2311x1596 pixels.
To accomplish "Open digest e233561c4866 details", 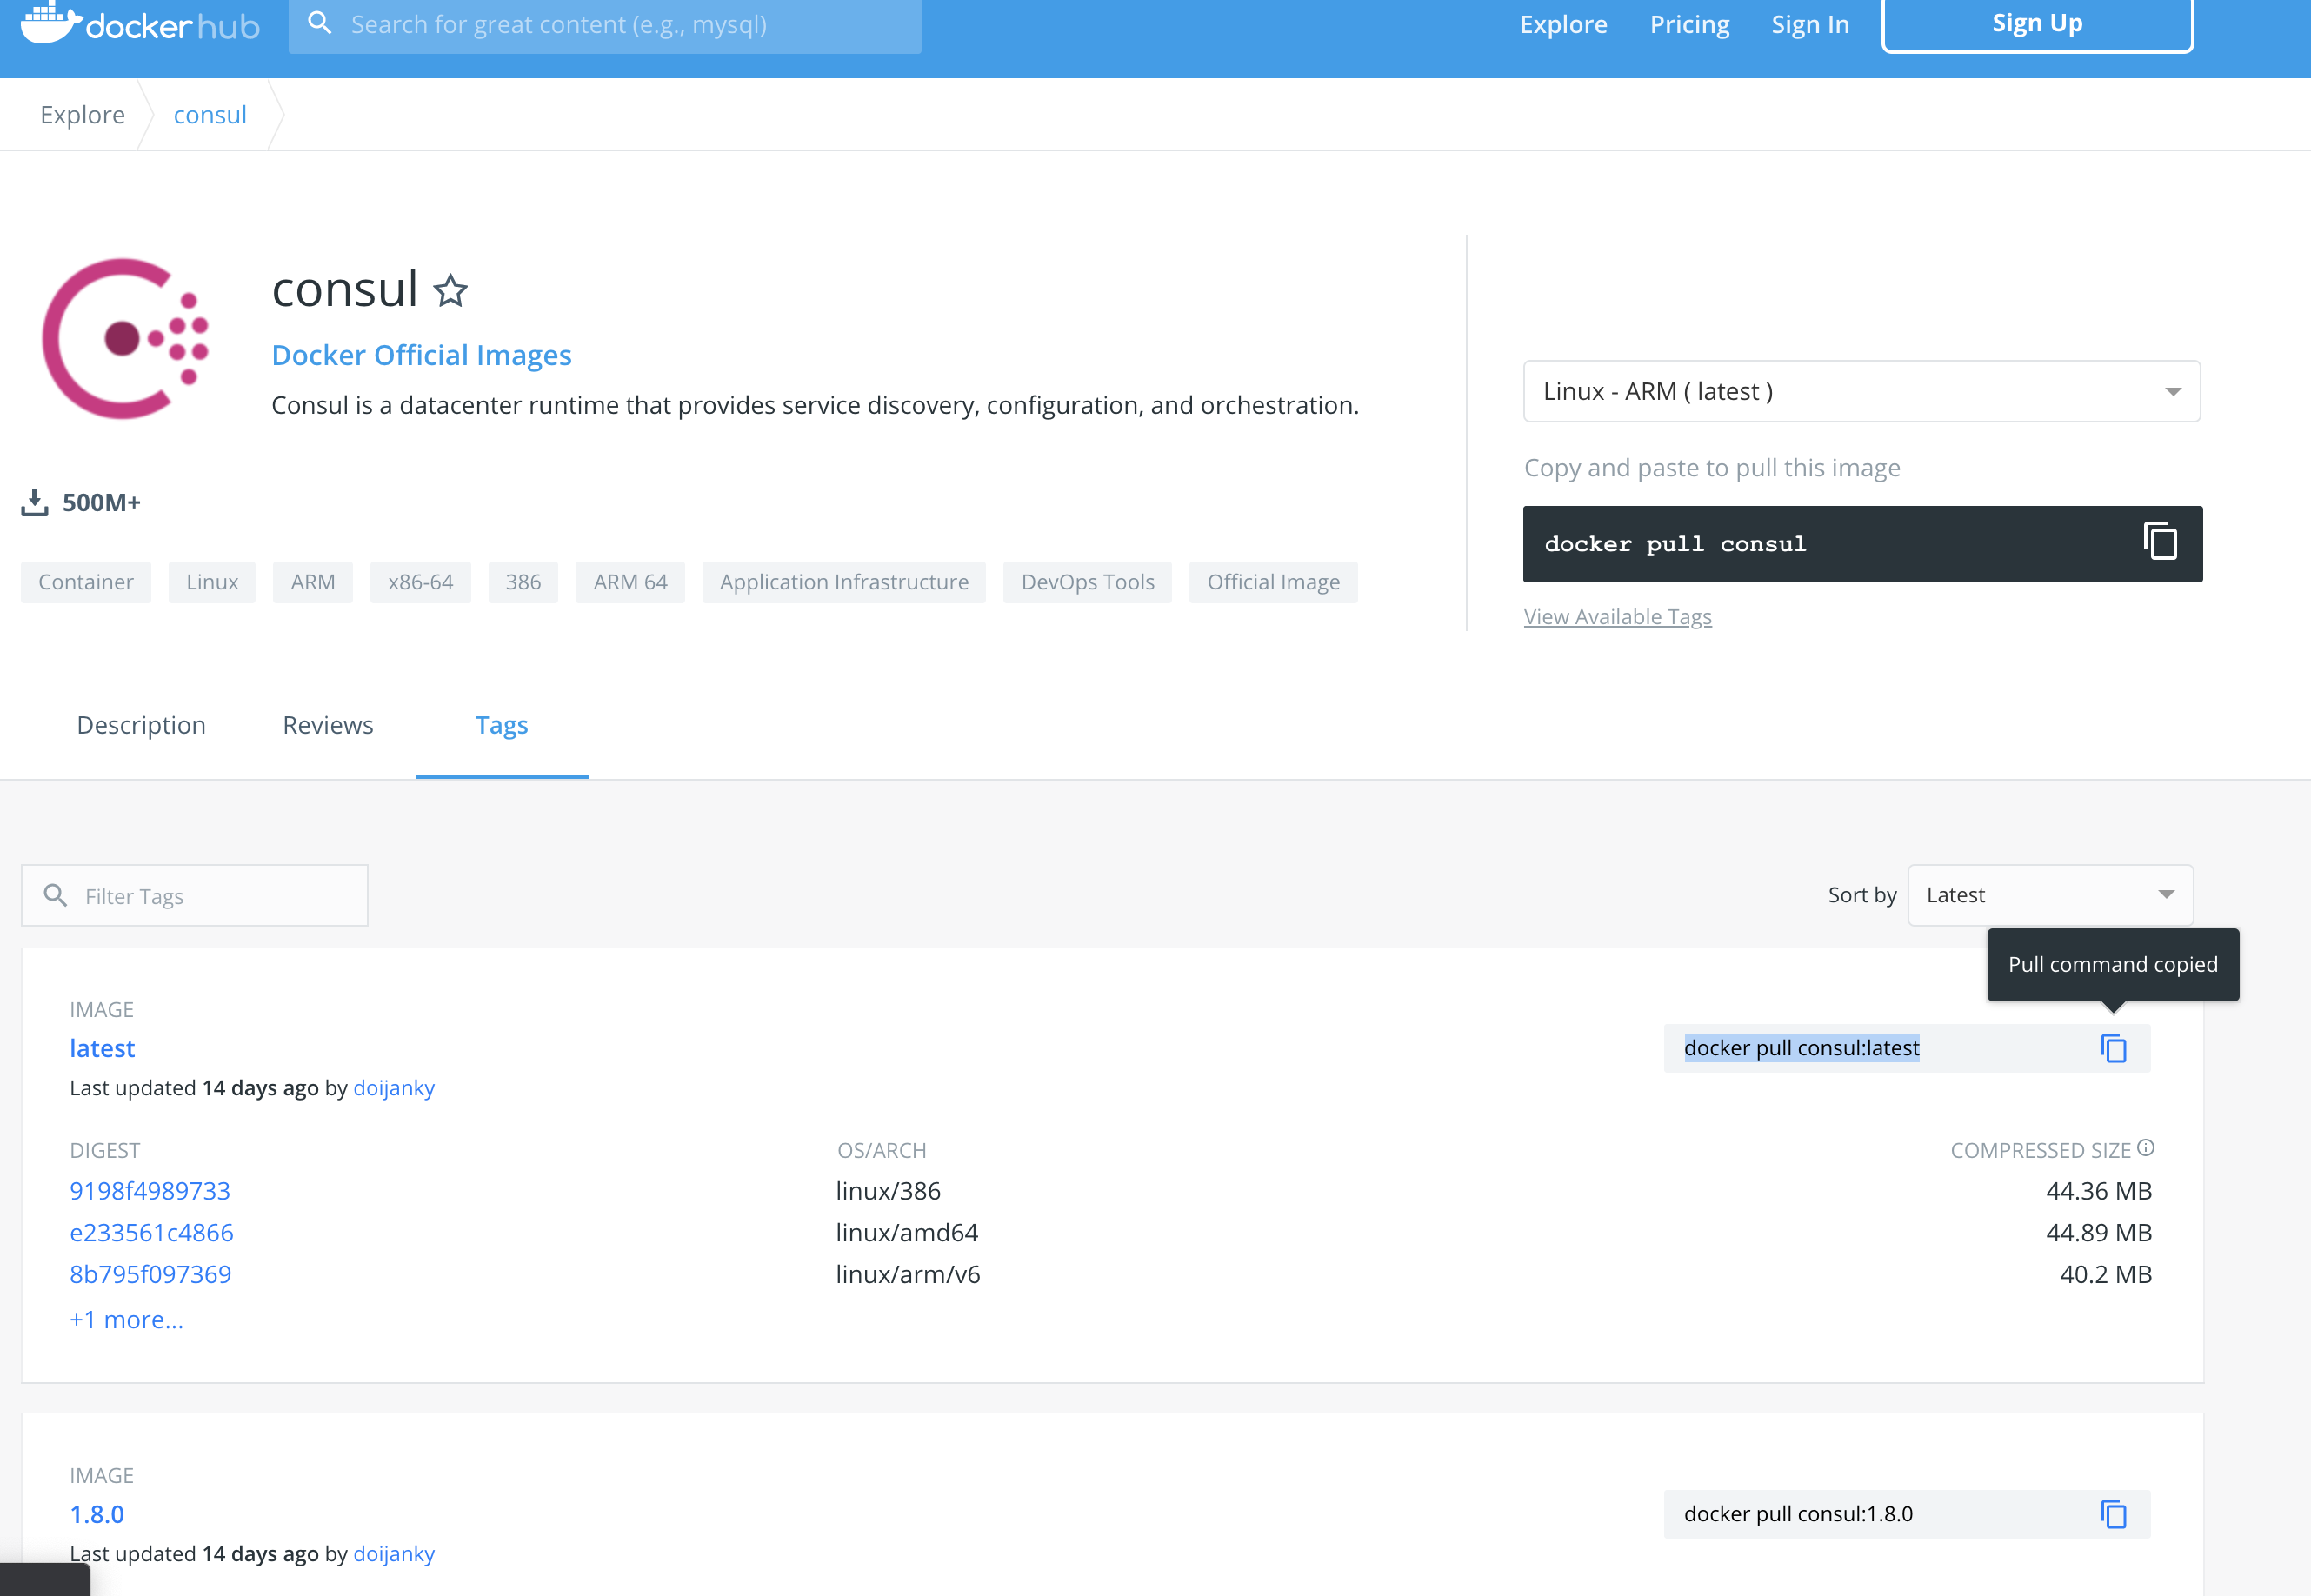I will tap(151, 1232).
